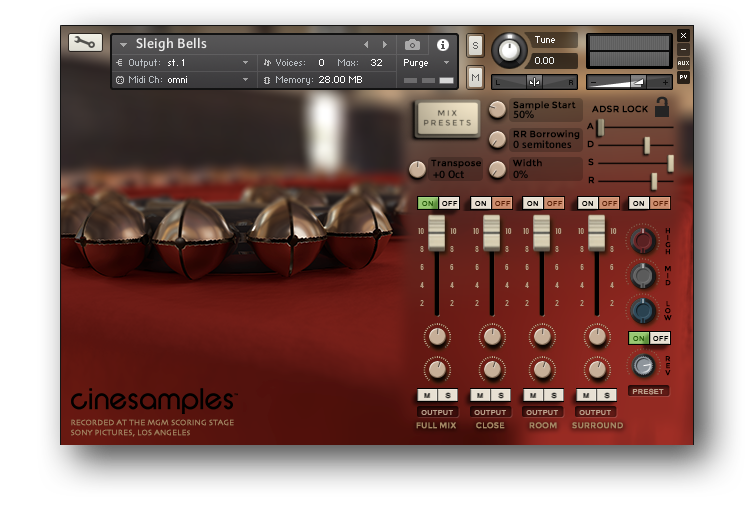Open the Output st. 1 dropdown

(246, 63)
